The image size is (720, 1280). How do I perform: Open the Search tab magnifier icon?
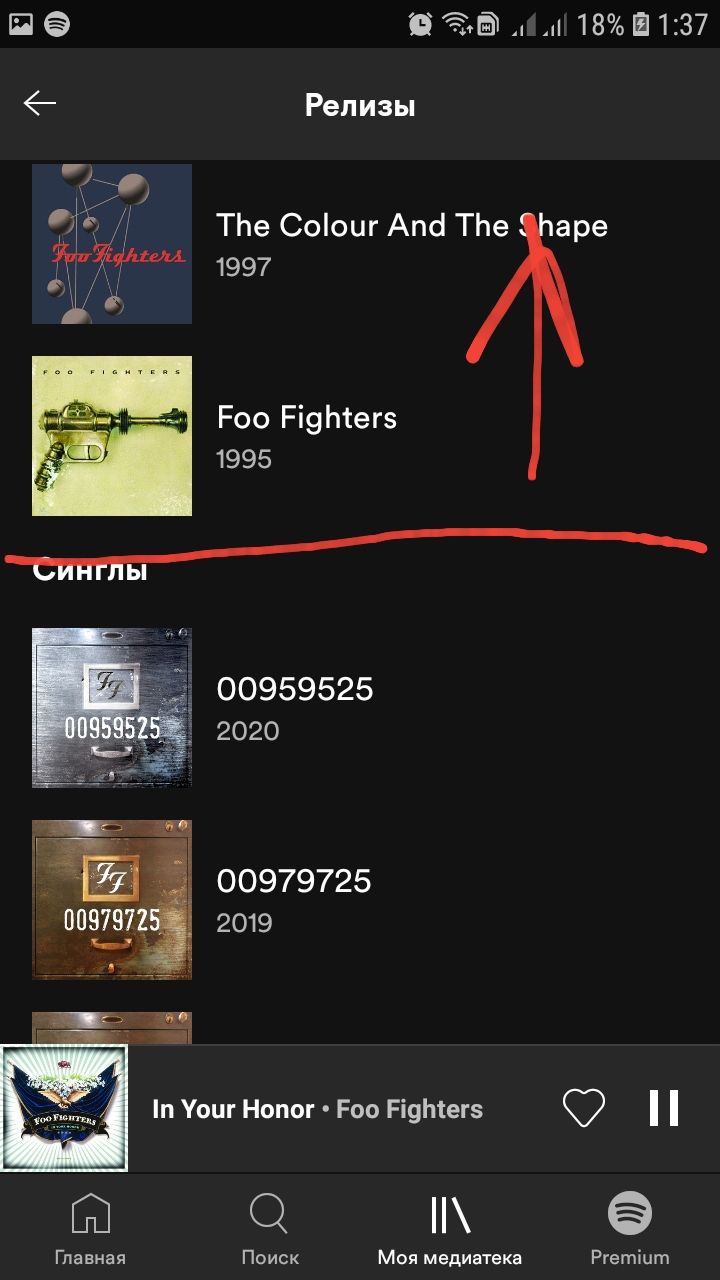(269, 1215)
